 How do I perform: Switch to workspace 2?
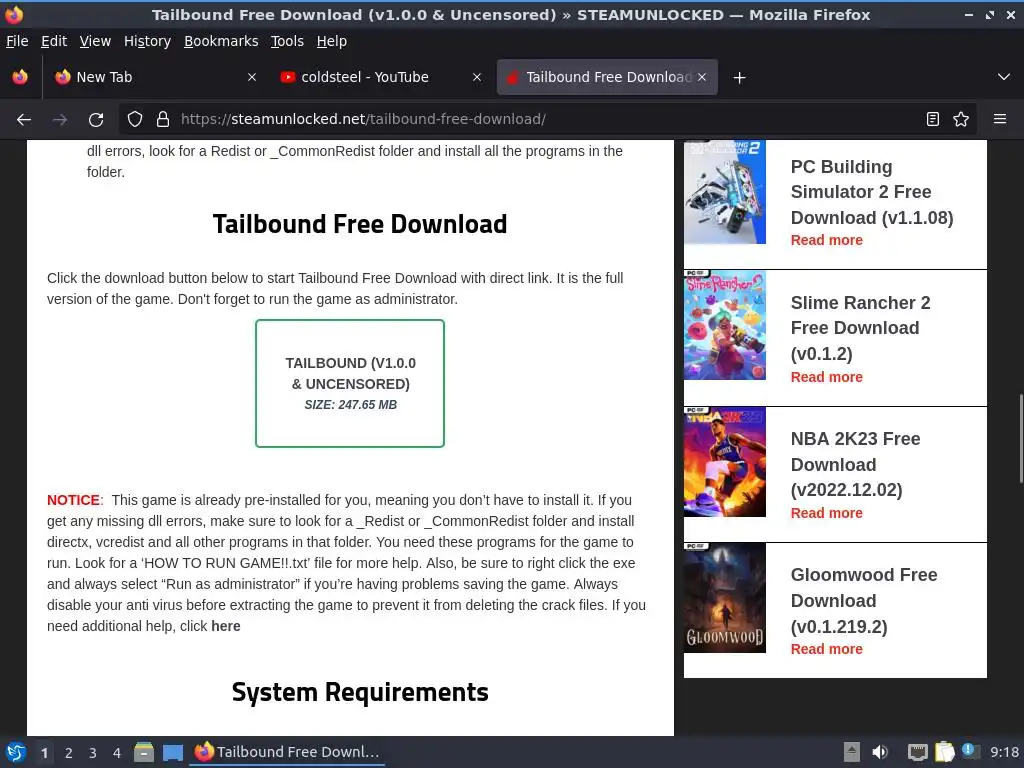(69, 752)
